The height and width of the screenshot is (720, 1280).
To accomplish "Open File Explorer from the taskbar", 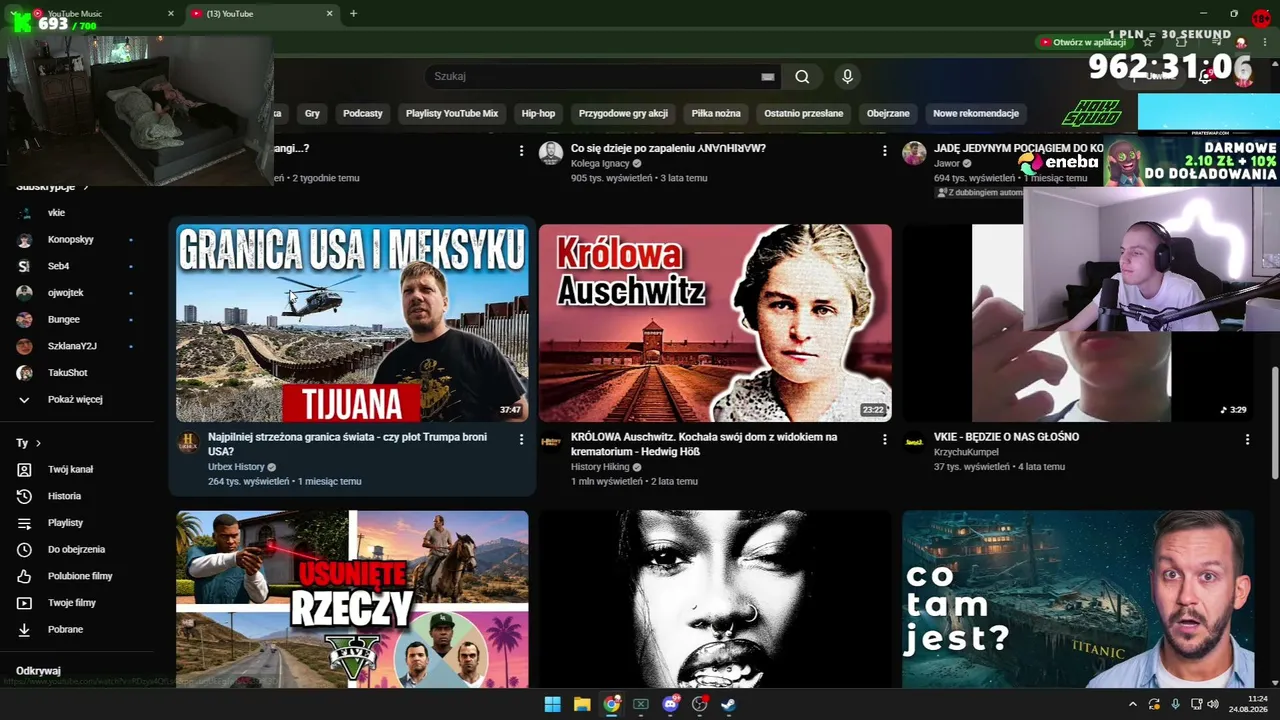I will pyautogui.click(x=582, y=704).
